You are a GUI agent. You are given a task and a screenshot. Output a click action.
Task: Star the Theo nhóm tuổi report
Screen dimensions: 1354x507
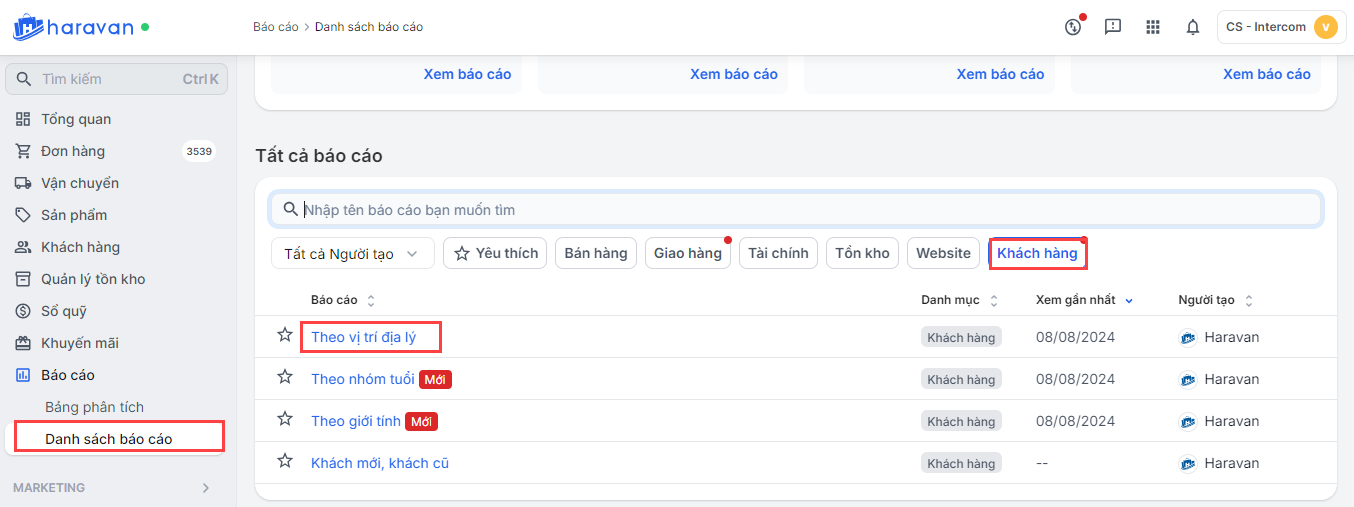tap(285, 377)
